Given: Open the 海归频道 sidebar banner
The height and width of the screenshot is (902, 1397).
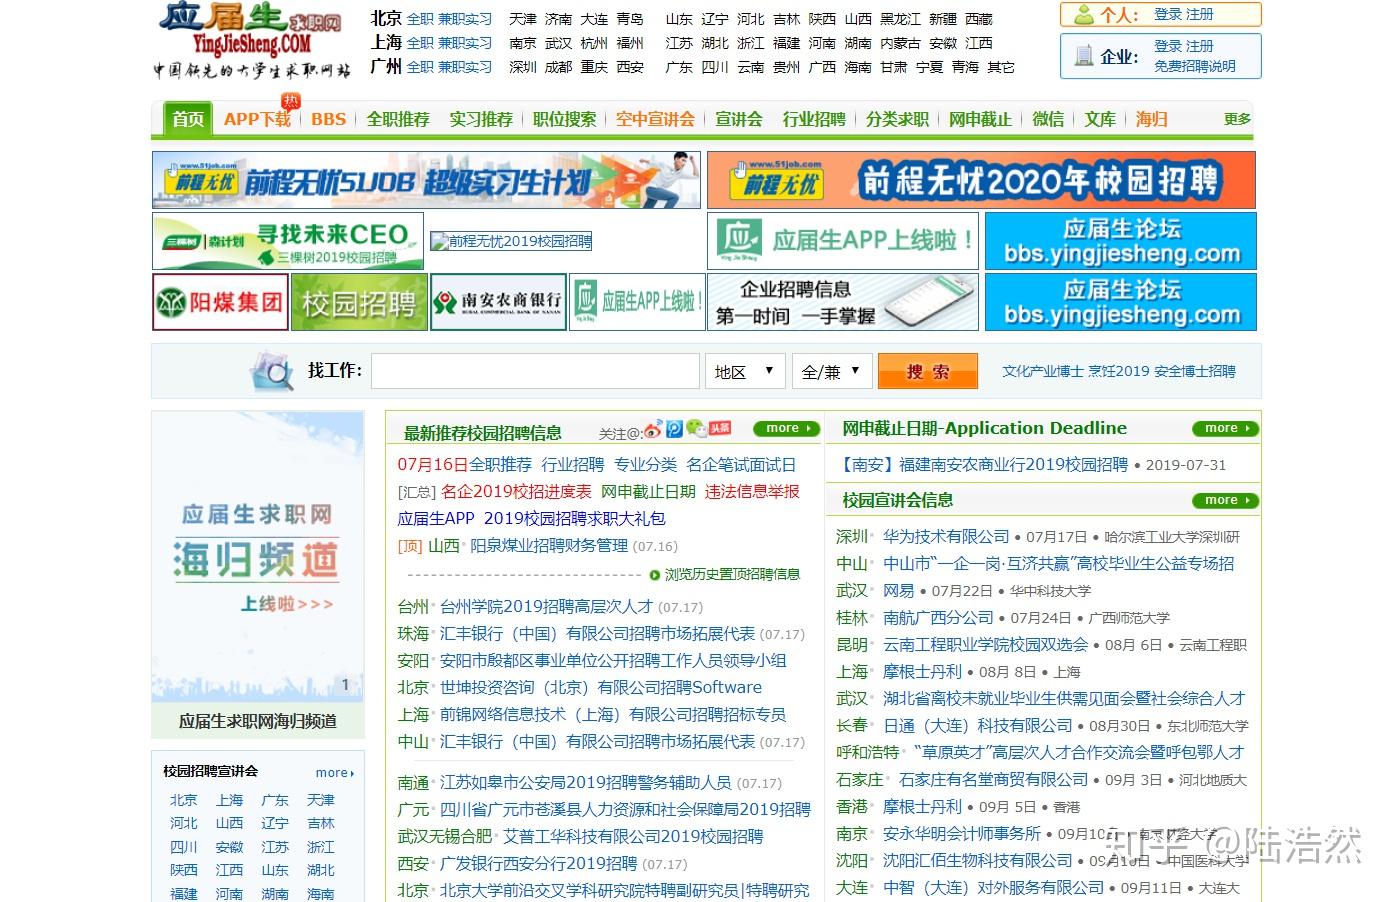Looking at the screenshot, I should [x=258, y=557].
